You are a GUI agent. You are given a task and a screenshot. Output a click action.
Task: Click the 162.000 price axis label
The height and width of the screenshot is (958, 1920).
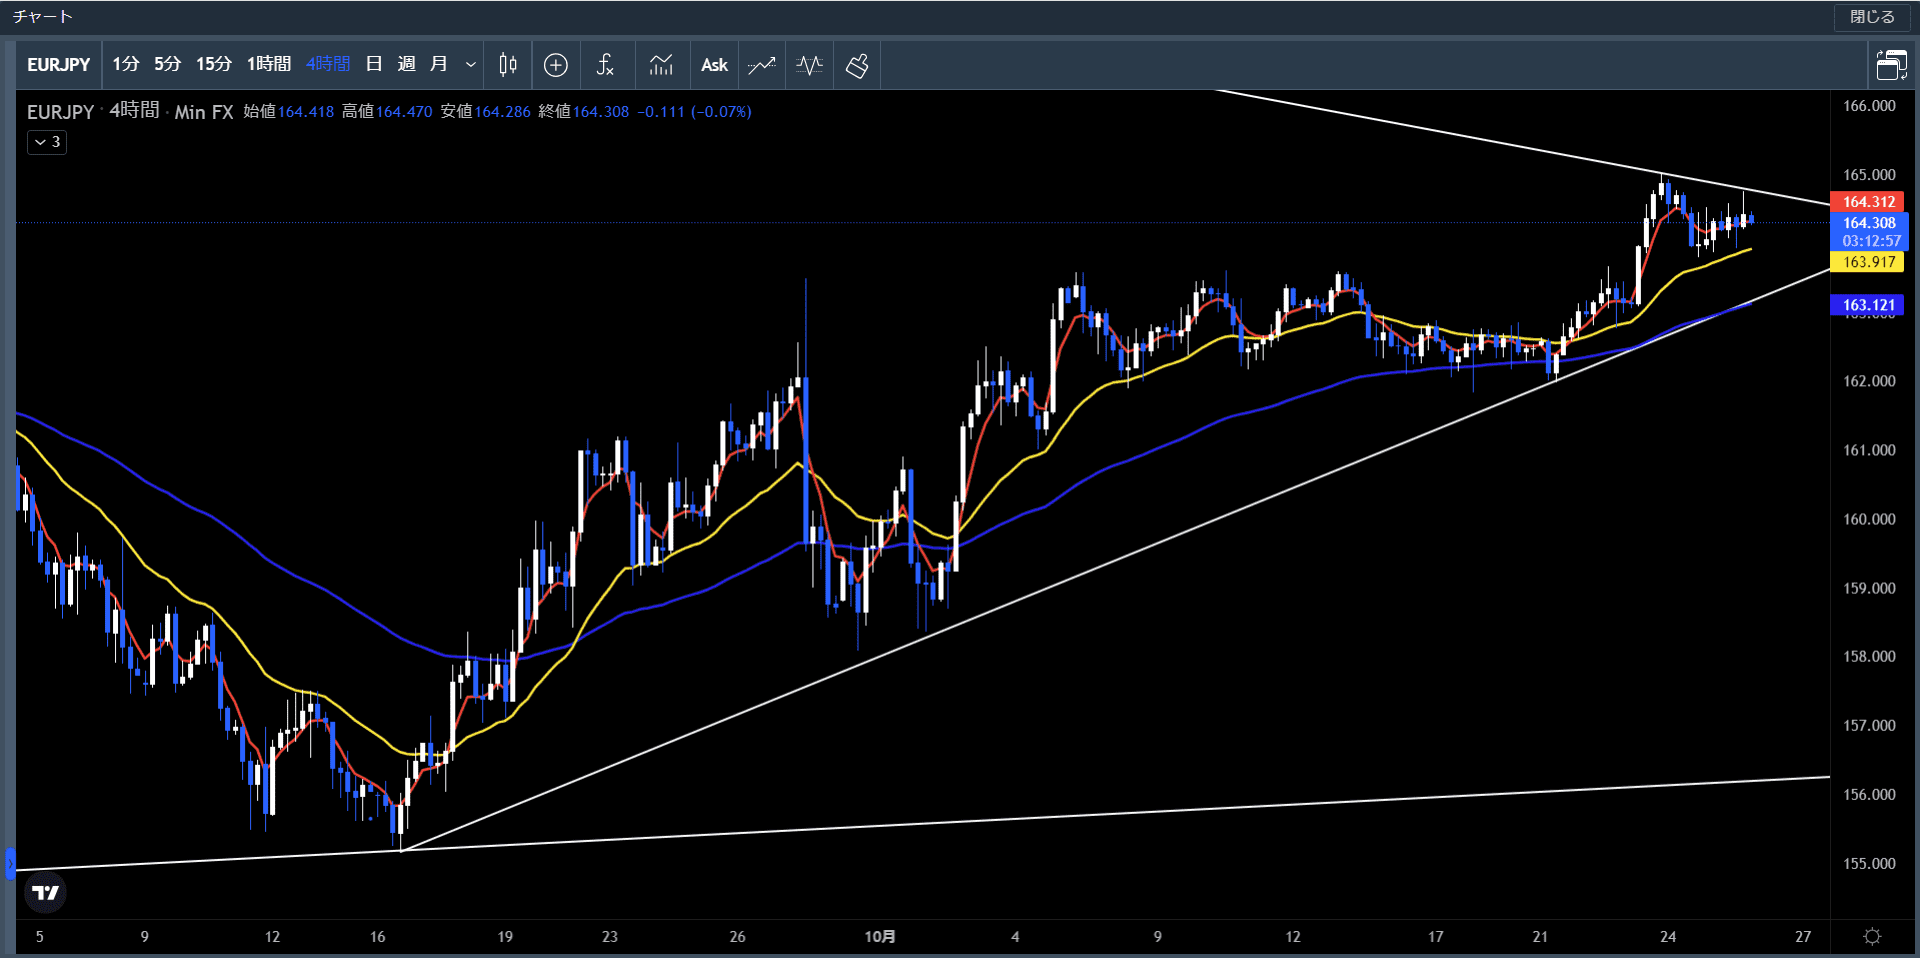pyautogui.click(x=1869, y=381)
